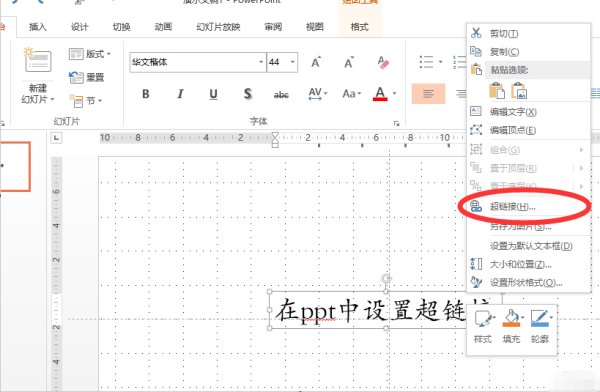Choose Set as Default Text Box (设置为默认文本框)
The width and height of the screenshot is (600, 392).
tap(528, 246)
